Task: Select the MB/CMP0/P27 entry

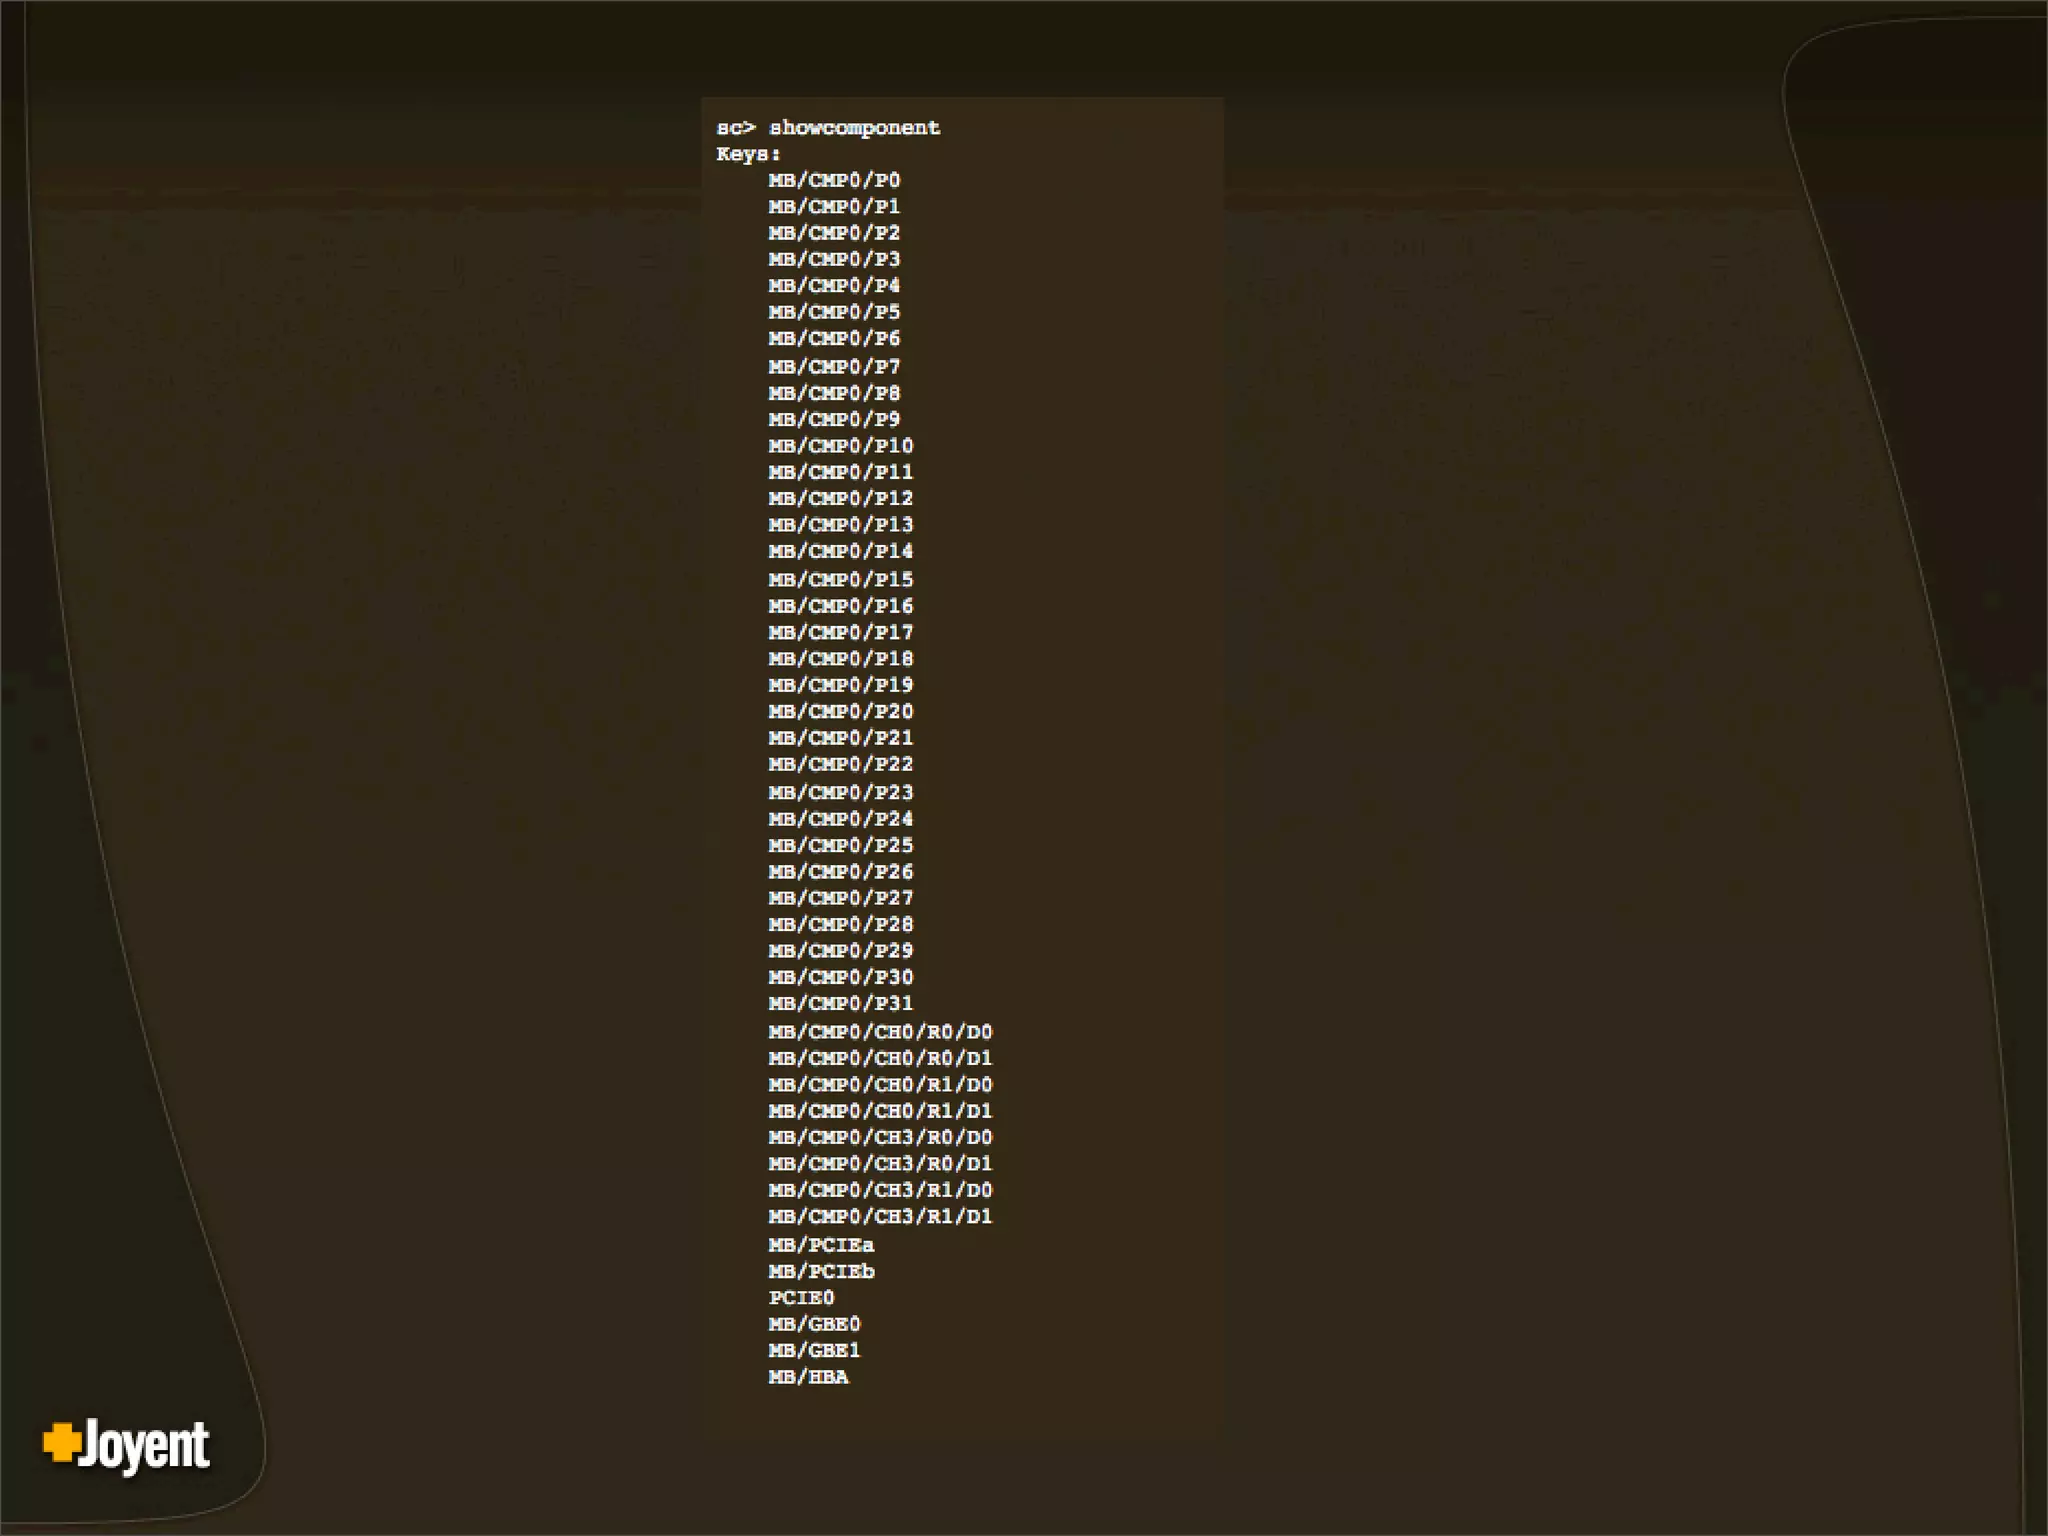Action: (x=841, y=897)
